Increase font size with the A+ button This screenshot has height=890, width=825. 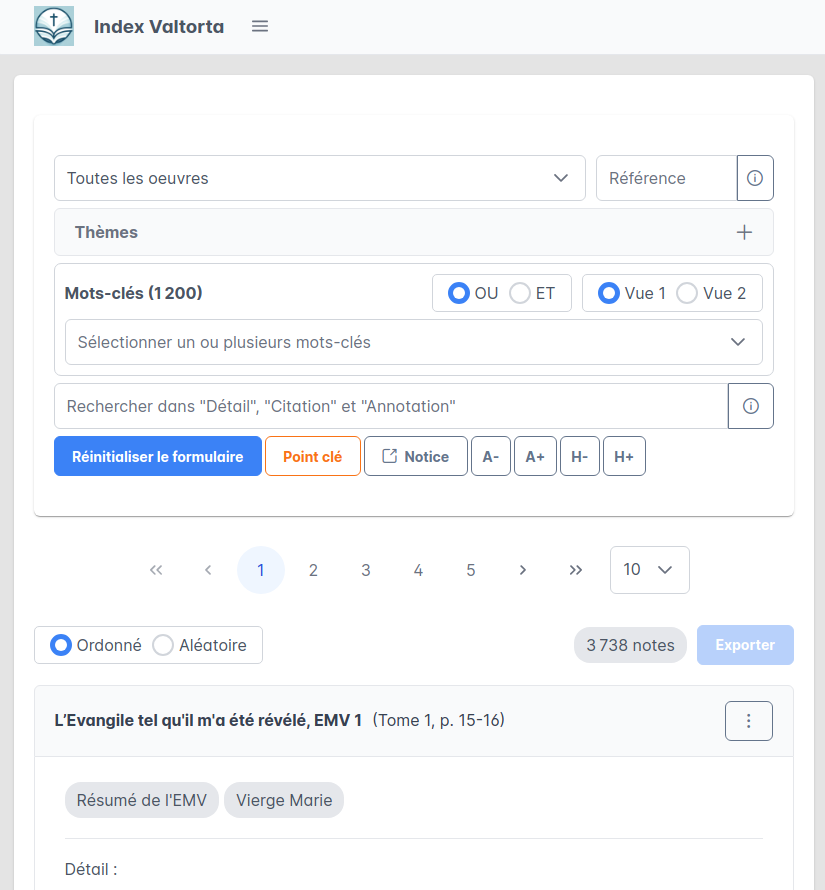coord(535,456)
